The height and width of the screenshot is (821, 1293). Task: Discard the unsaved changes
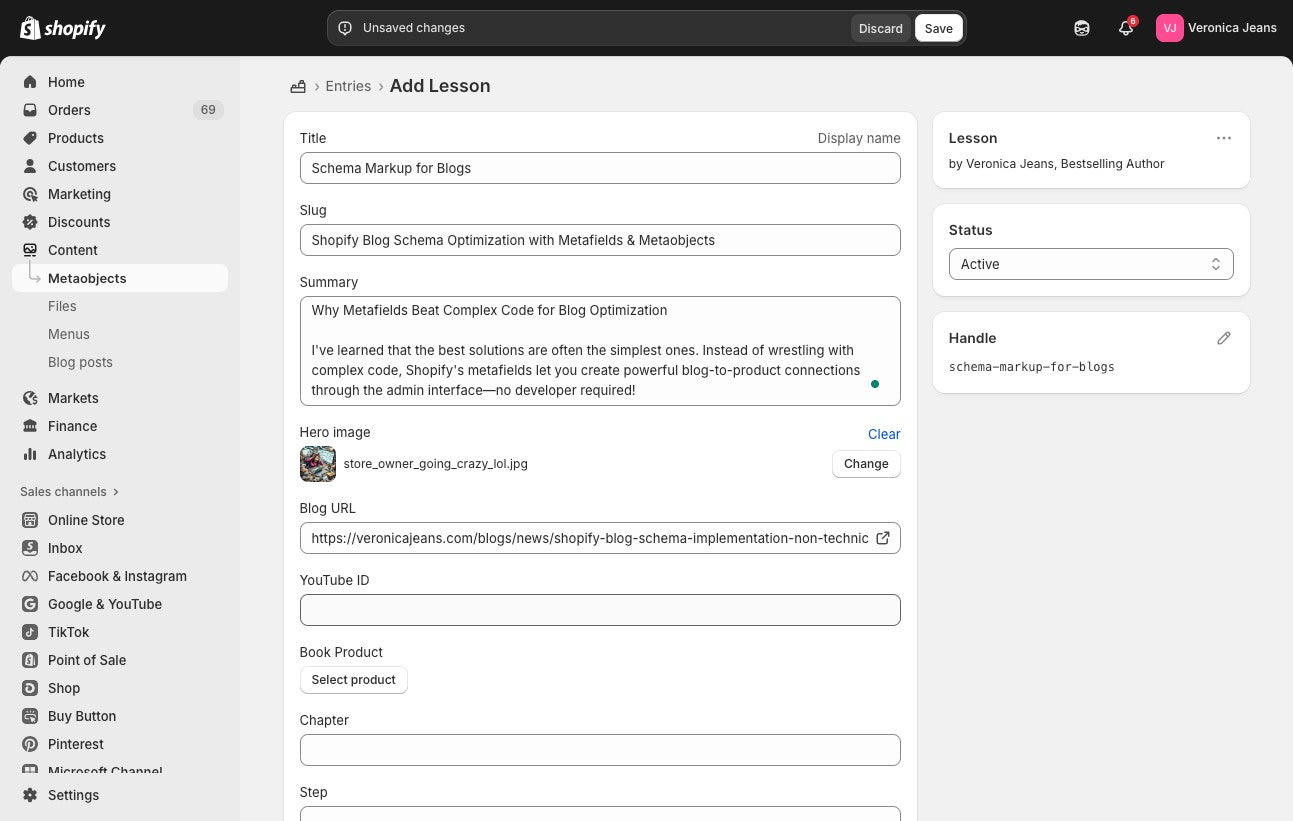[x=881, y=28]
